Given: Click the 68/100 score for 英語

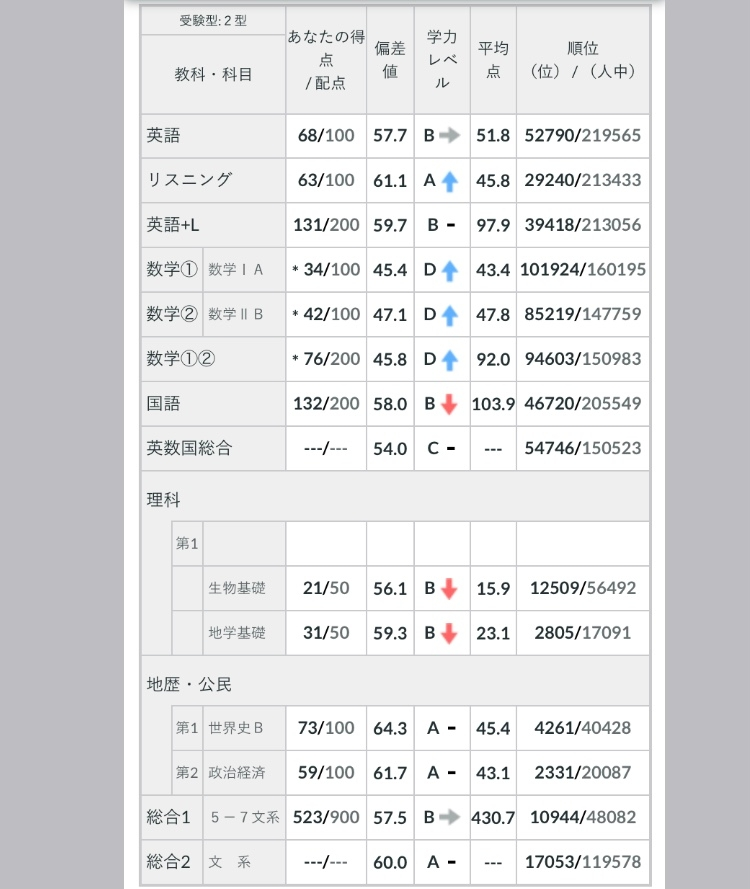Looking at the screenshot, I should pos(326,136).
